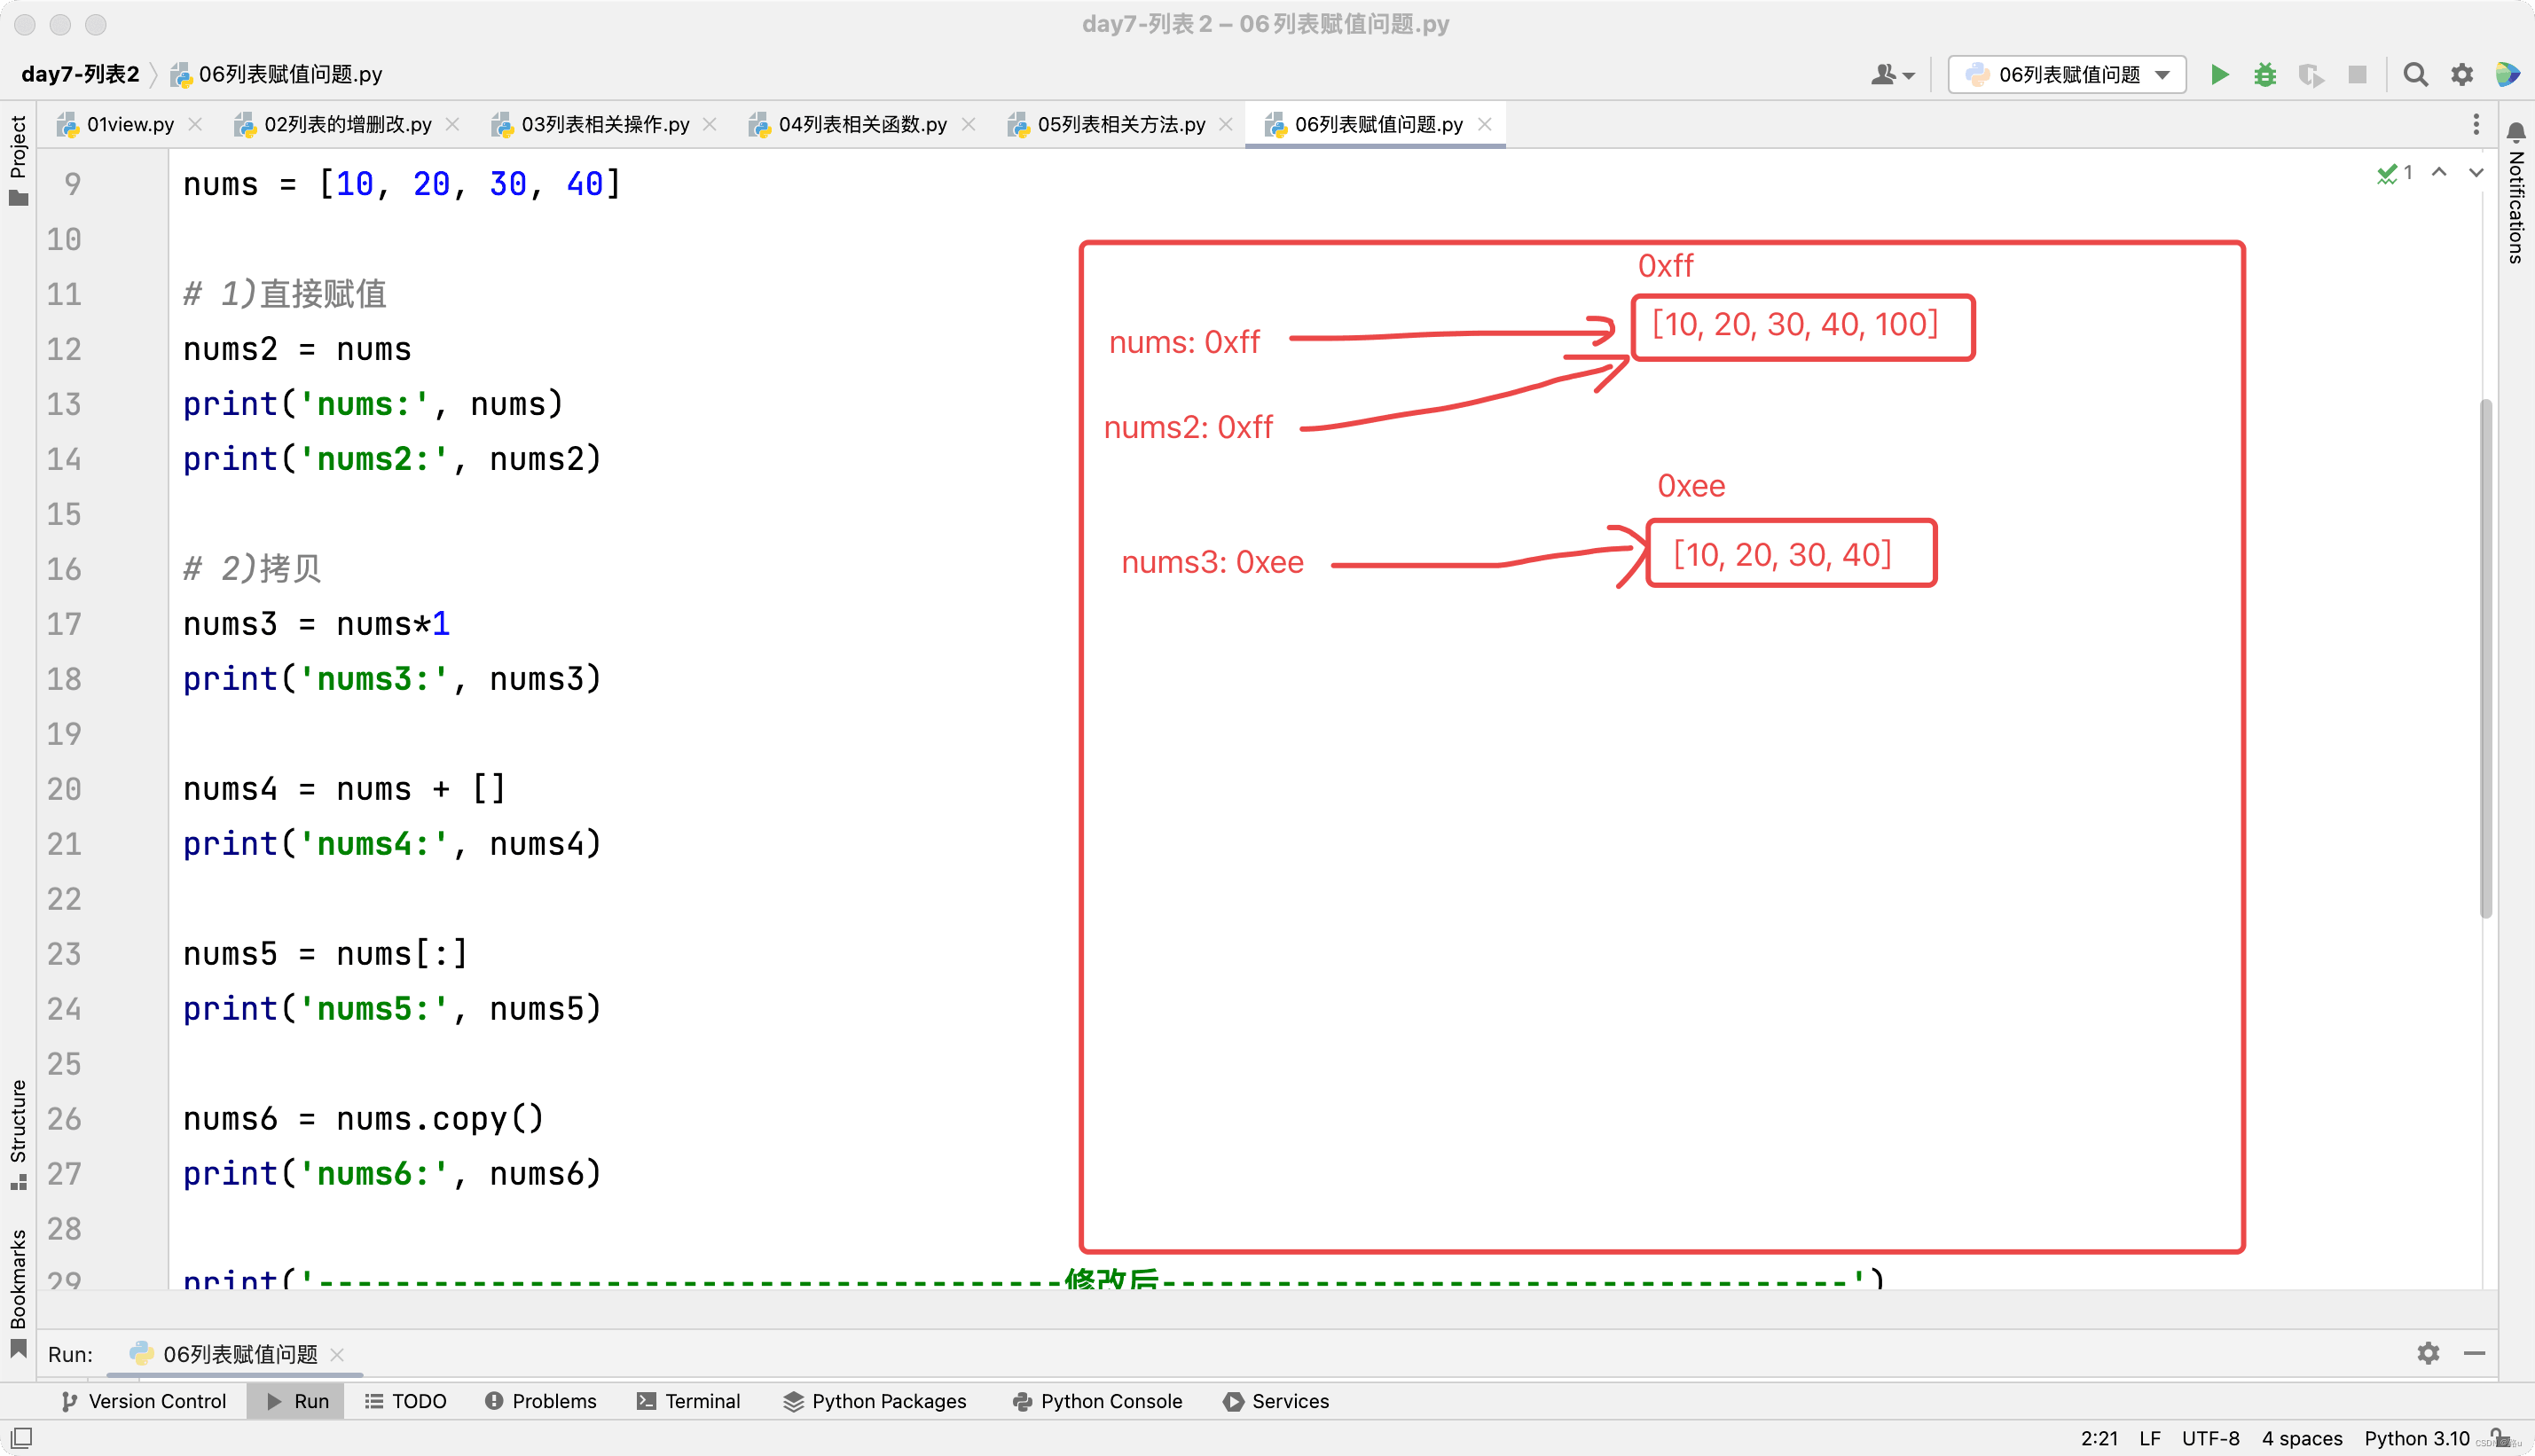Viewport: 2535px width, 1456px height.
Task: Close the 05列表相关方法.py tab
Action: (1226, 124)
